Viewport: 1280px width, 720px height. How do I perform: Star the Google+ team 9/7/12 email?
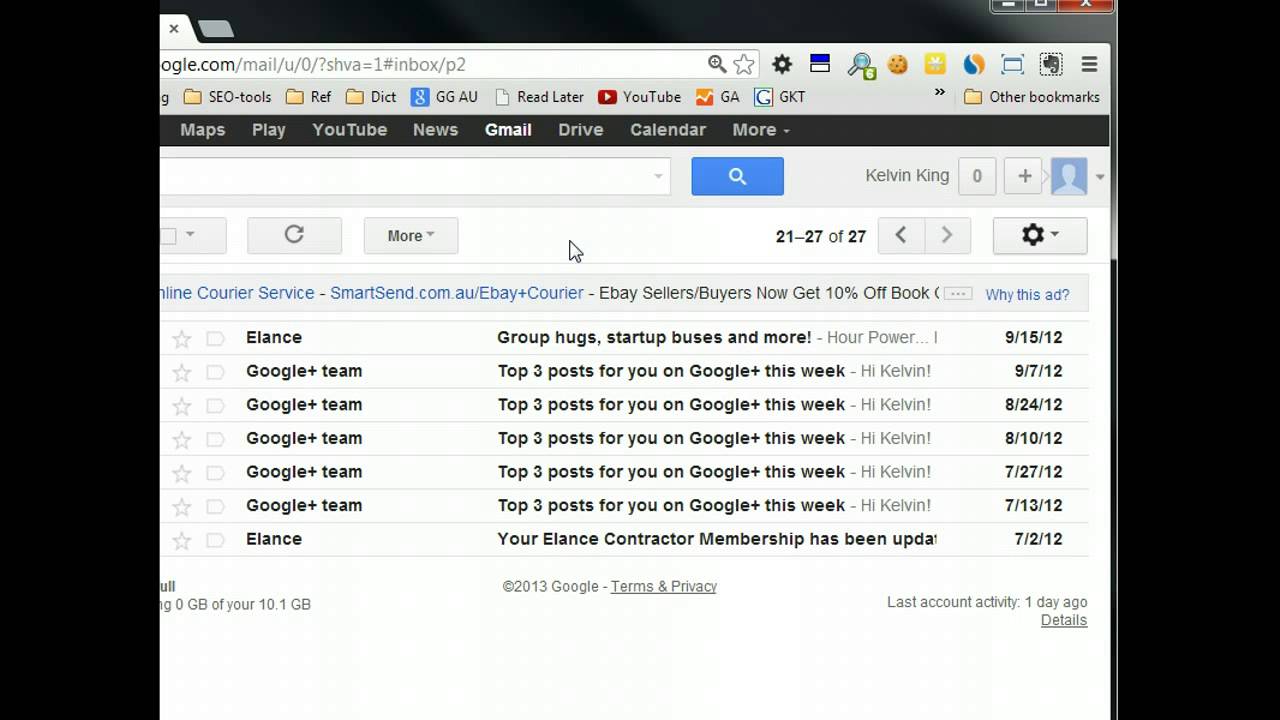(181, 372)
